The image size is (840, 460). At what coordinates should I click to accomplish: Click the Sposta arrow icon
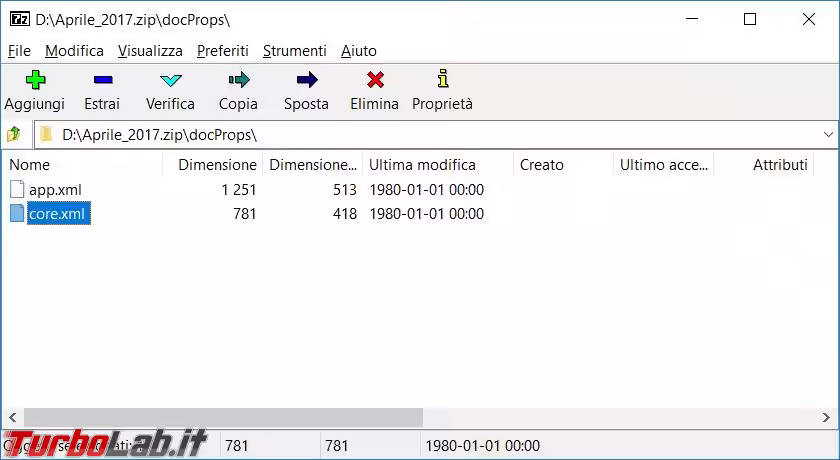[x=306, y=81]
